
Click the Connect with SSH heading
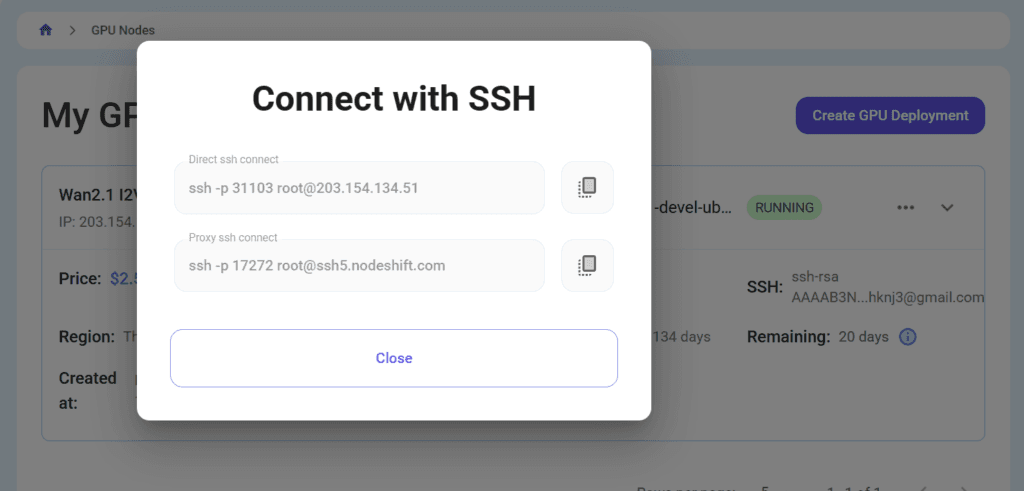tap(394, 99)
